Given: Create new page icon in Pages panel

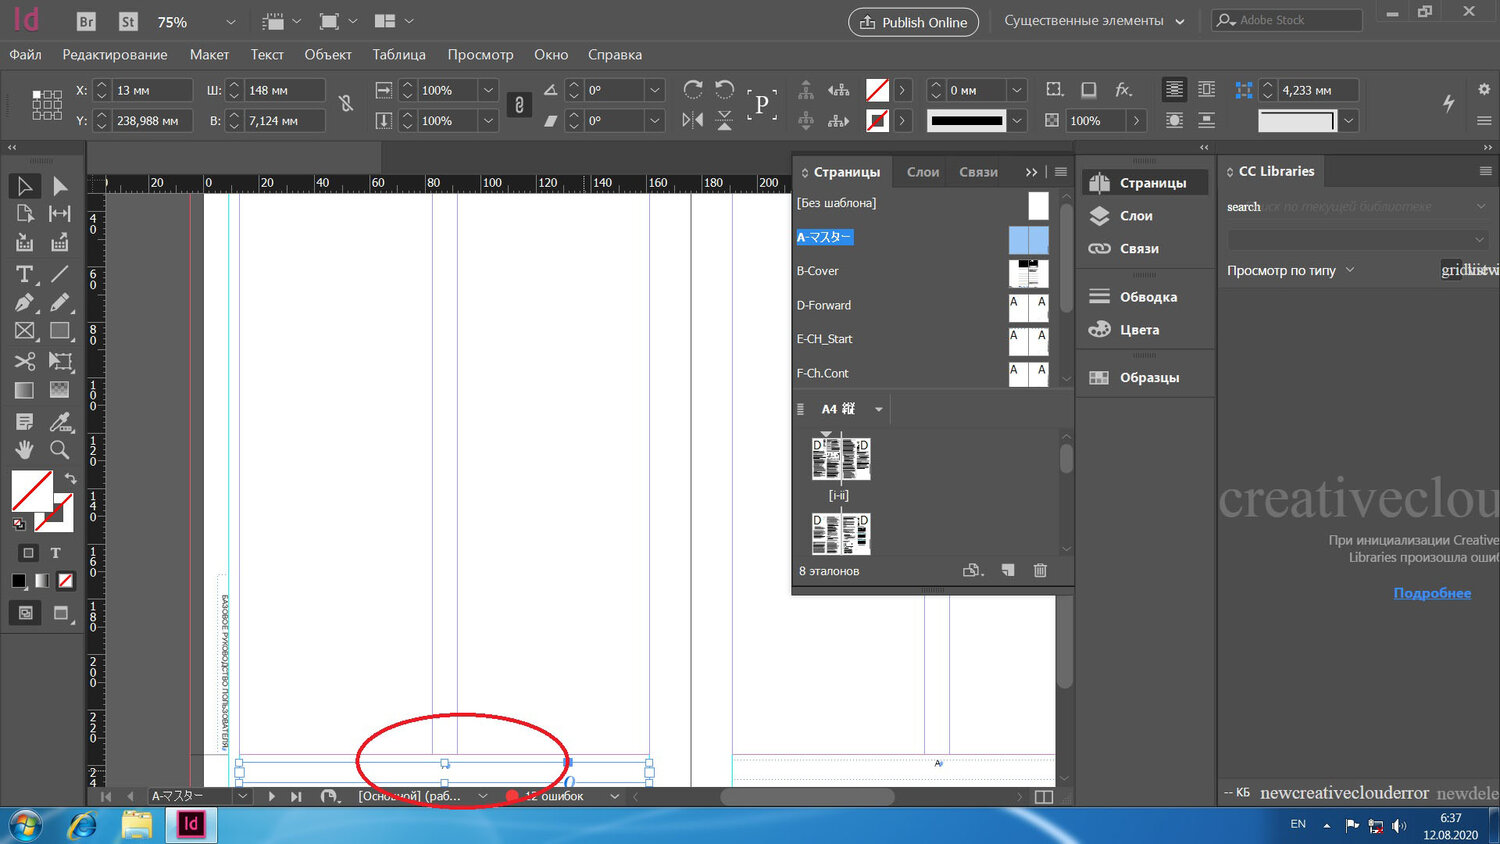Looking at the screenshot, I should pyautogui.click(x=1008, y=570).
